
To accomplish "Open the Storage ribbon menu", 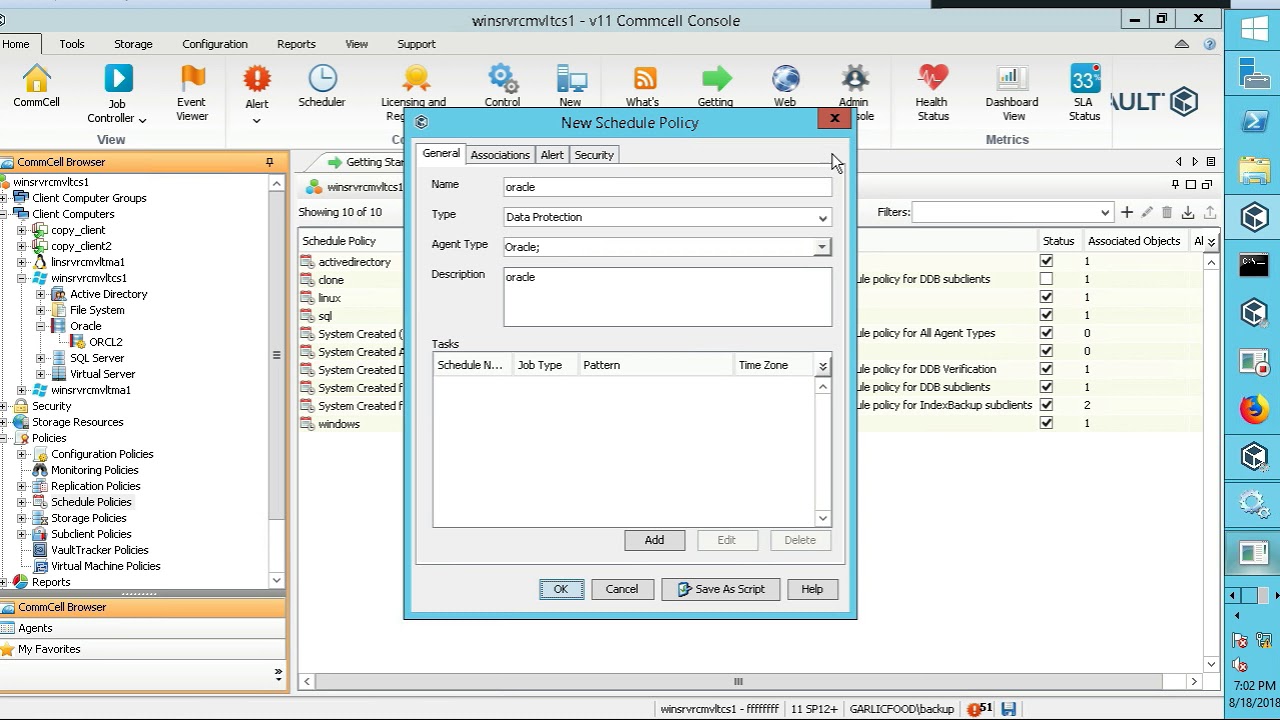I will (x=133, y=44).
